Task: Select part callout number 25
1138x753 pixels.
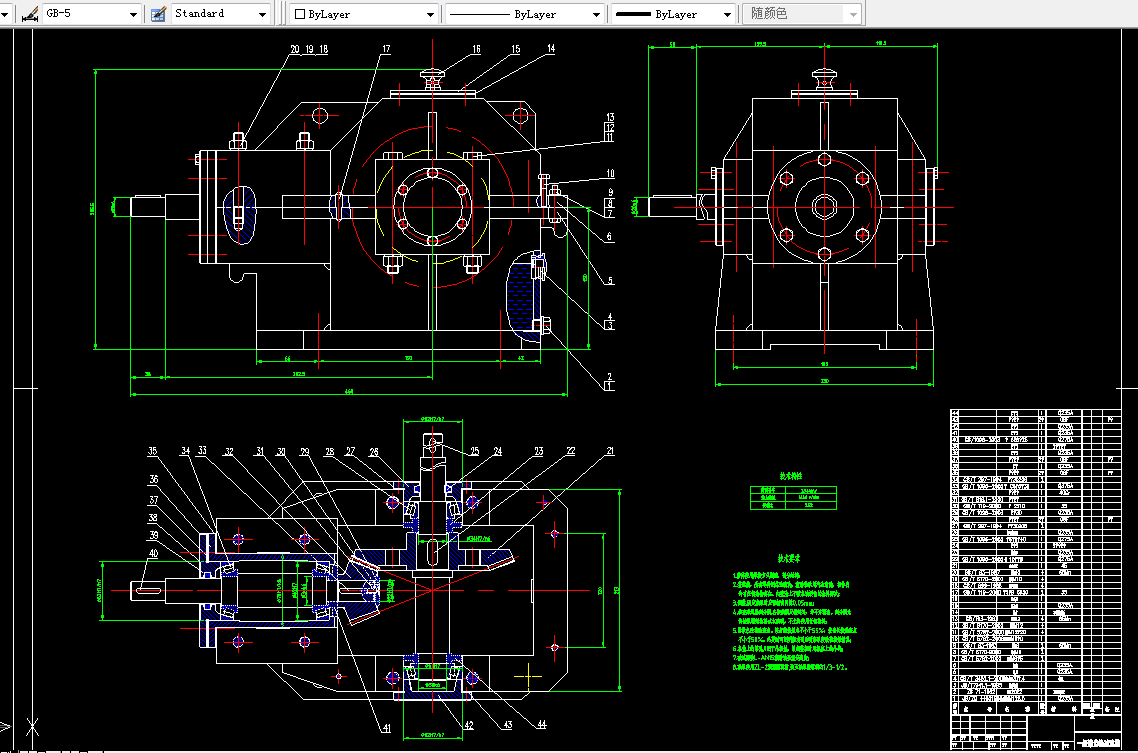Action: click(x=475, y=451)
